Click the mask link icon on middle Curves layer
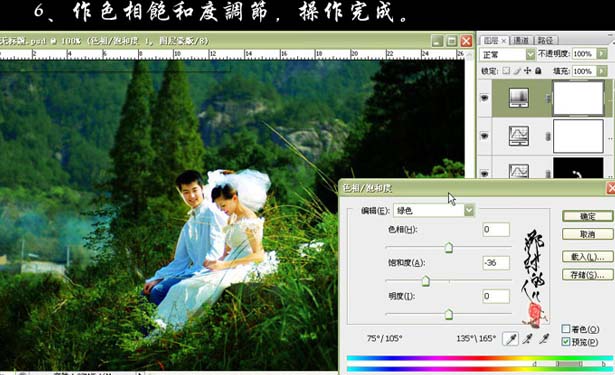Screen dimensions: 615x375 click(x=548, y=136)
